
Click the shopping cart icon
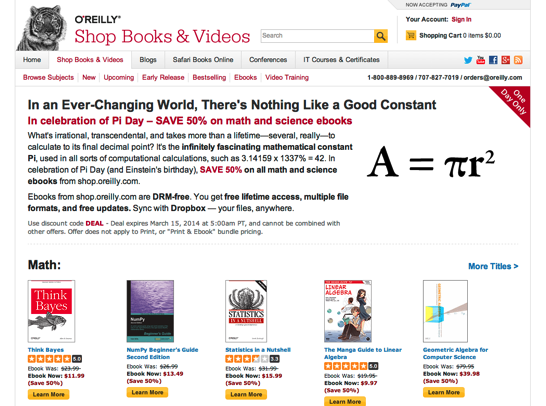(x=411, y=35)
